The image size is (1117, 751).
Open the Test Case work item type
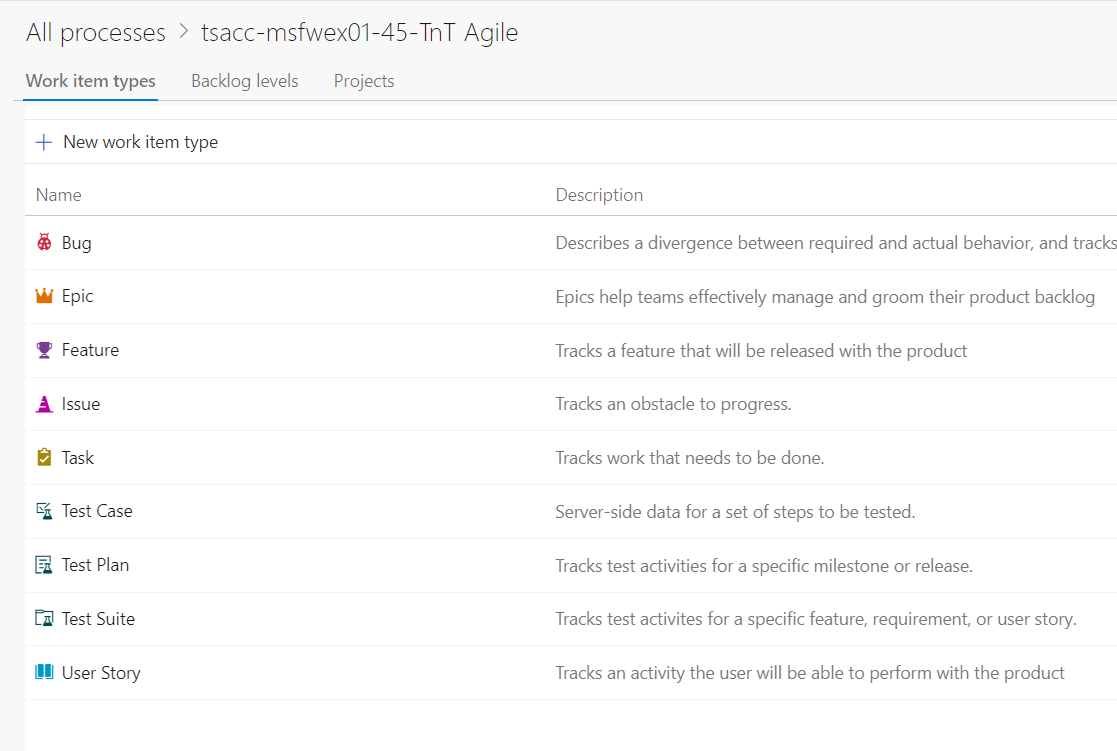(97, 511)
